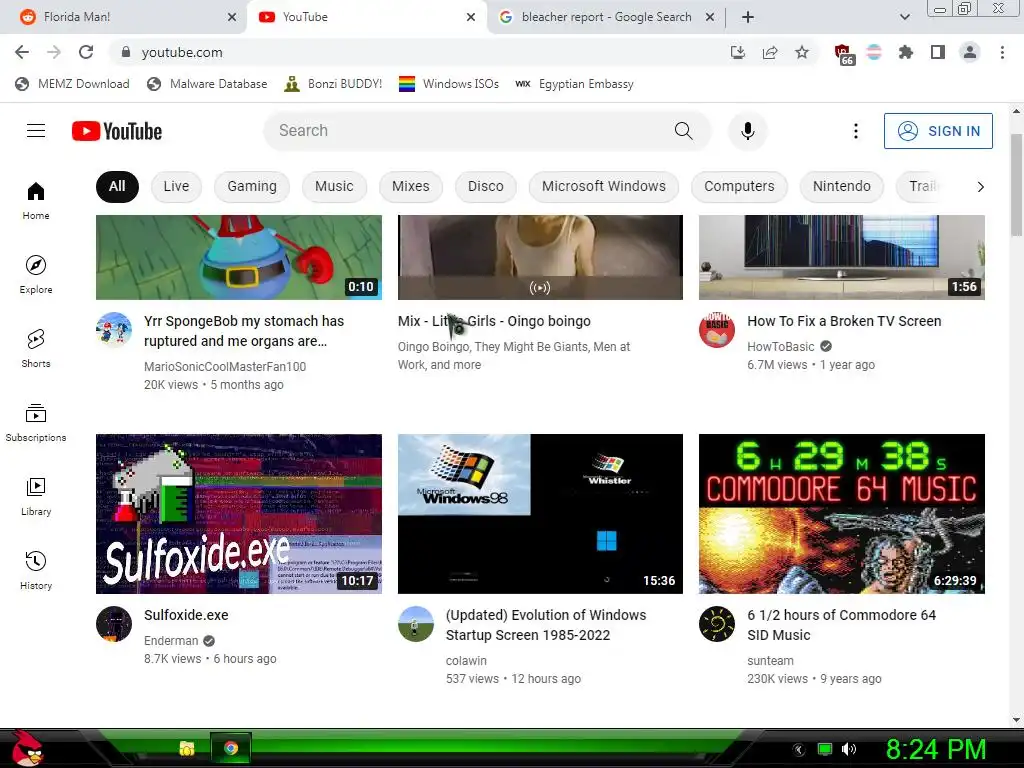
Task: Select the Live filter chip
Action: [176, 186]
